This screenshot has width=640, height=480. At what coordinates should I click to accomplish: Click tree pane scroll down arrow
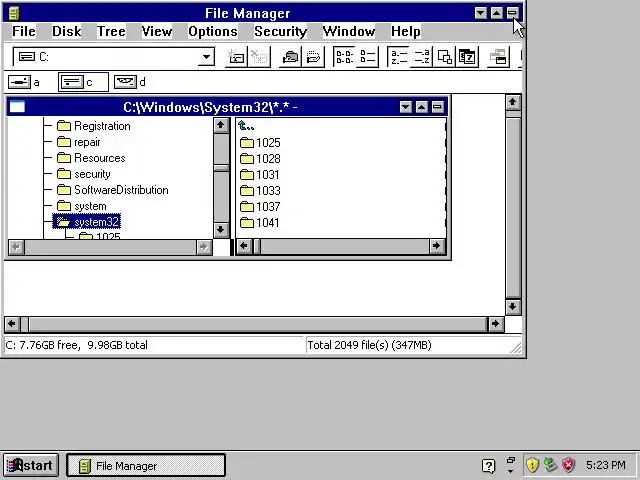[x=221, y=230]
